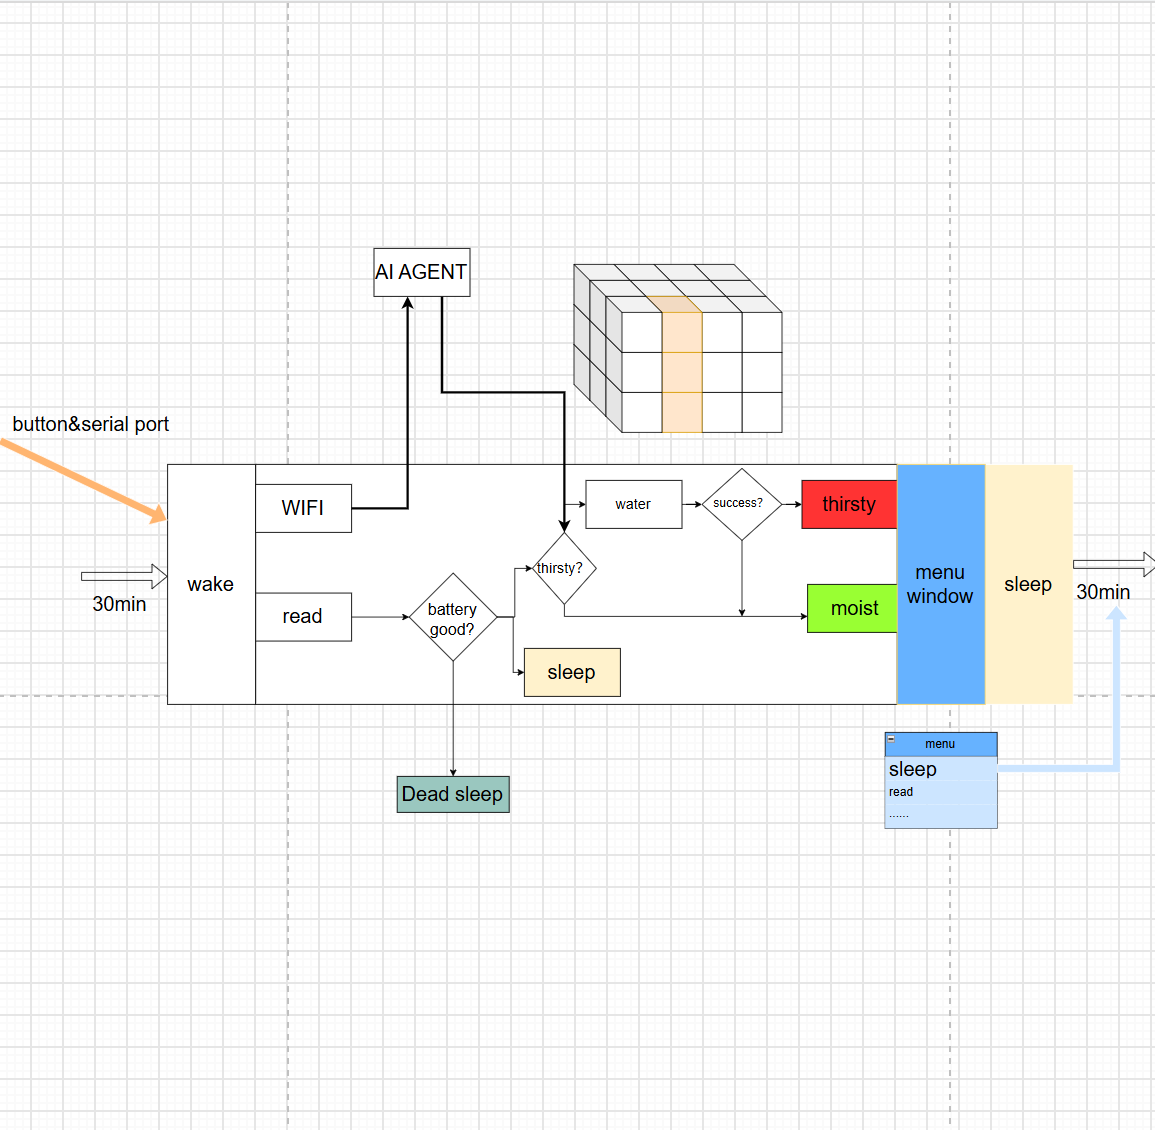The image size is (1155, 1130).
Task: Select the tall cream sleep block
Action: click(1028, 584)
